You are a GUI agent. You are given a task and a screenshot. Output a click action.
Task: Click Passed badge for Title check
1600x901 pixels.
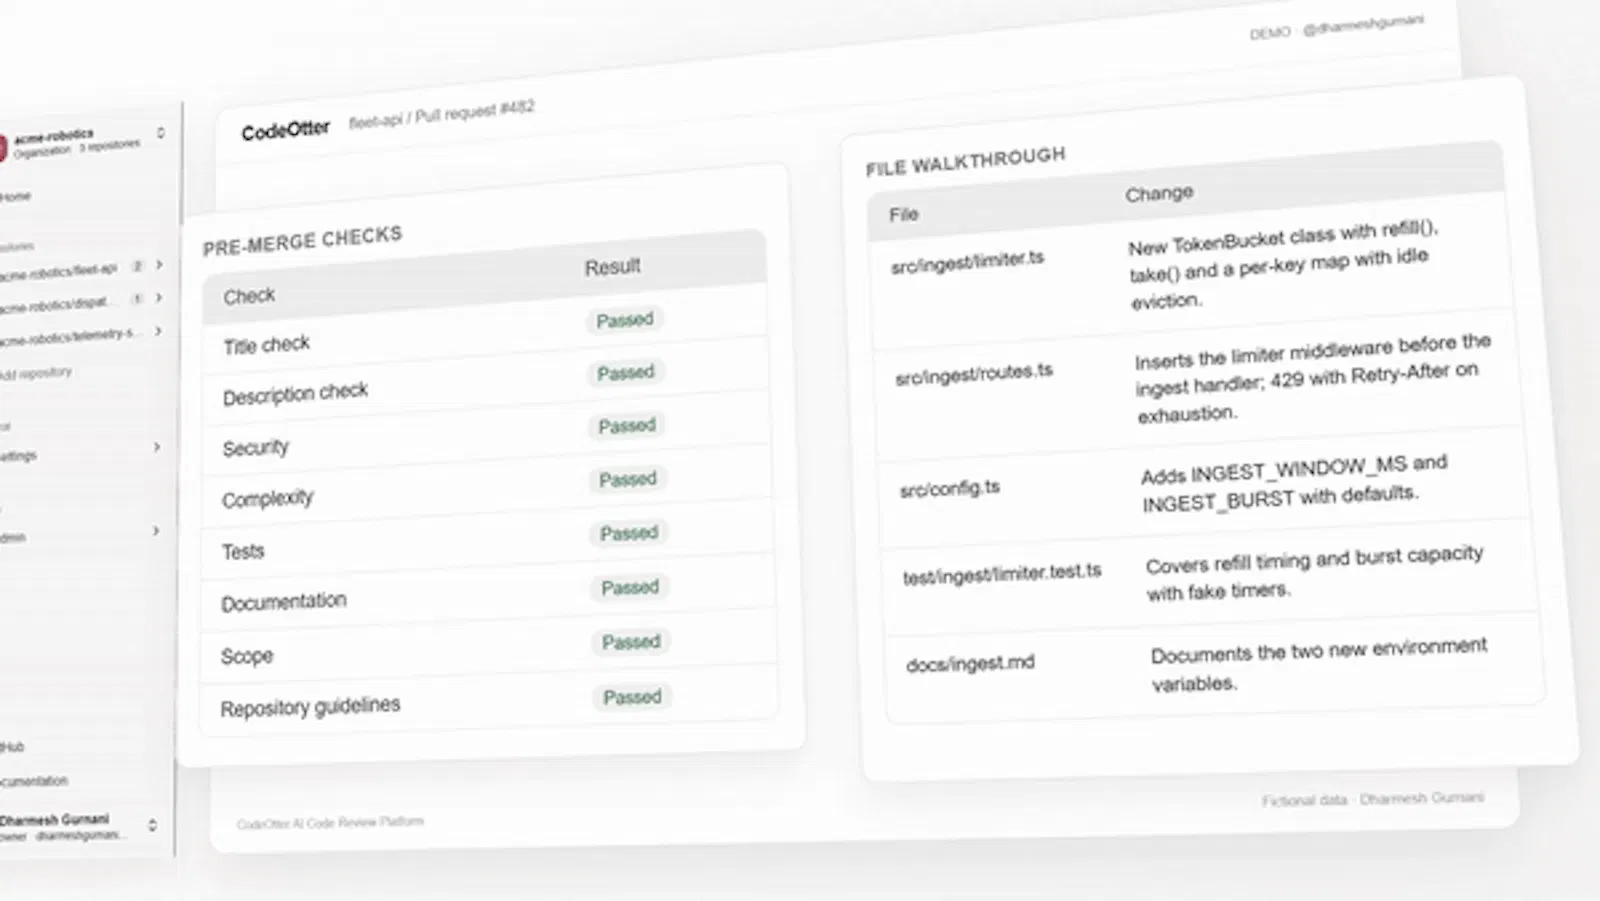pos(625,320)
